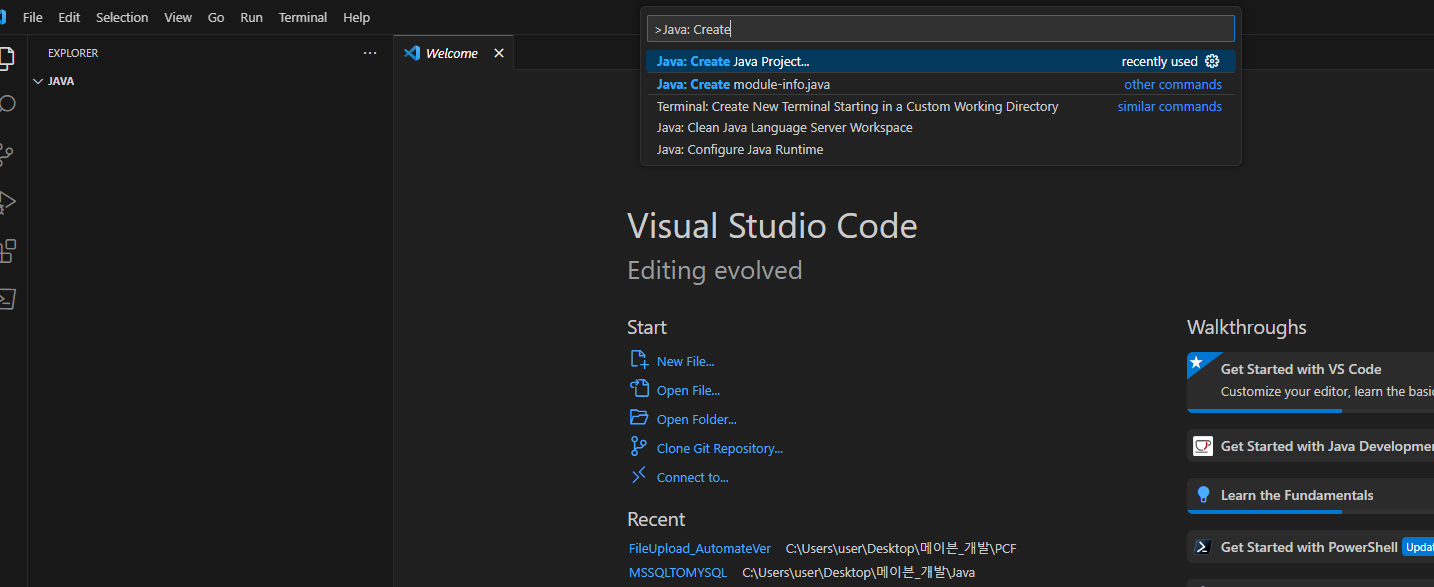
Task: Click the 'other commands' label
Action: 1173,85
